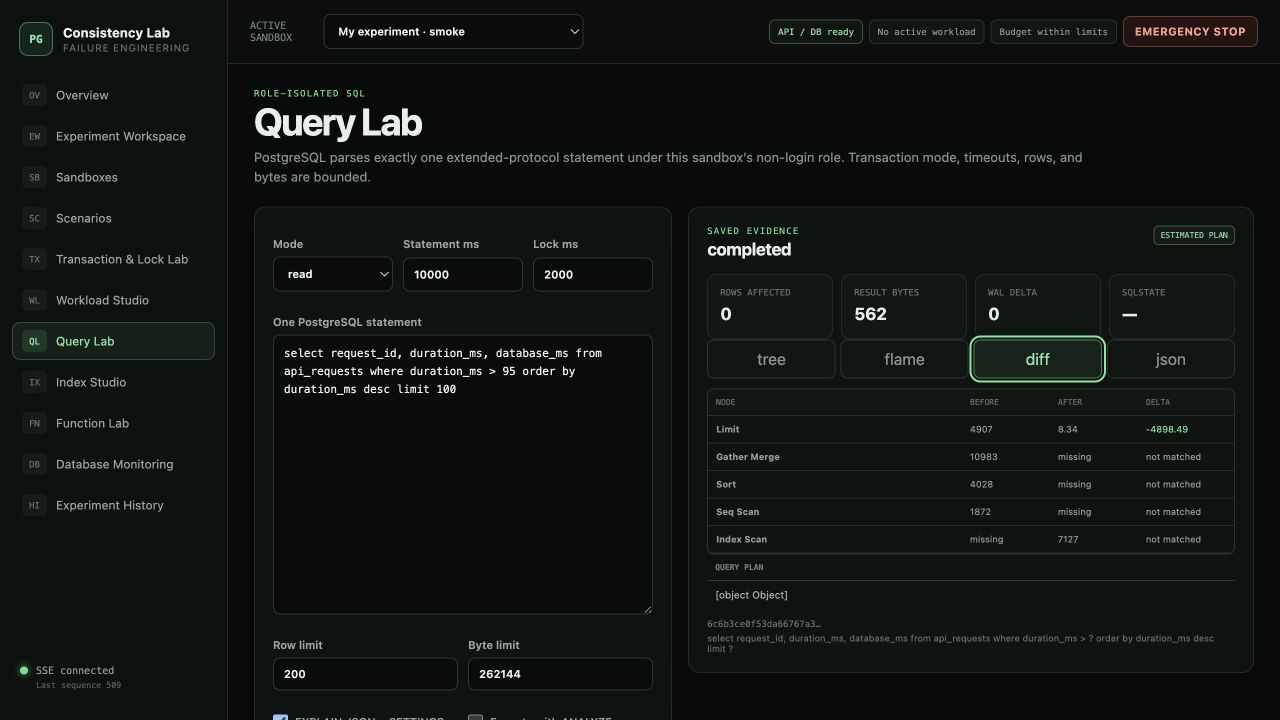1280x720 pixels.
Task: Click the Query Lab page heading
Action: [338, 123]
